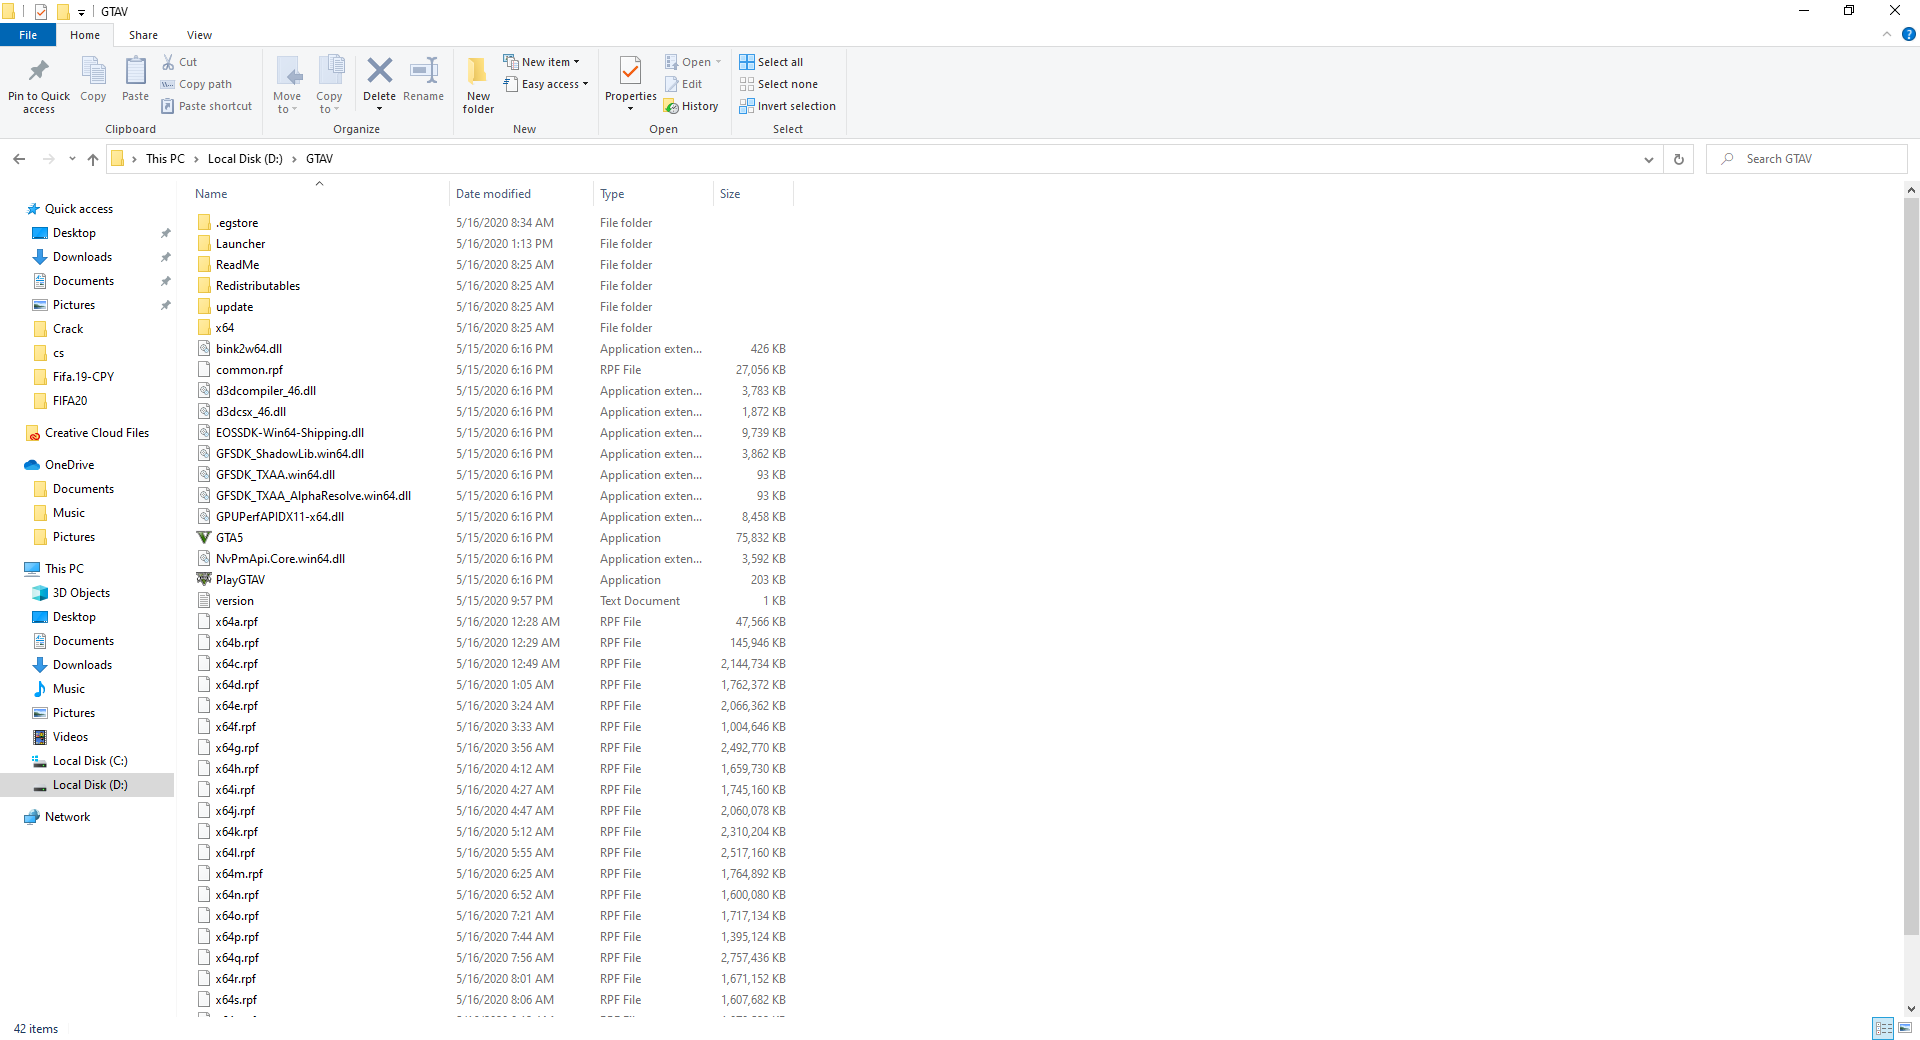The image size is (1920, 1040).
Task: Open the File menu
Action: (28, 34)
